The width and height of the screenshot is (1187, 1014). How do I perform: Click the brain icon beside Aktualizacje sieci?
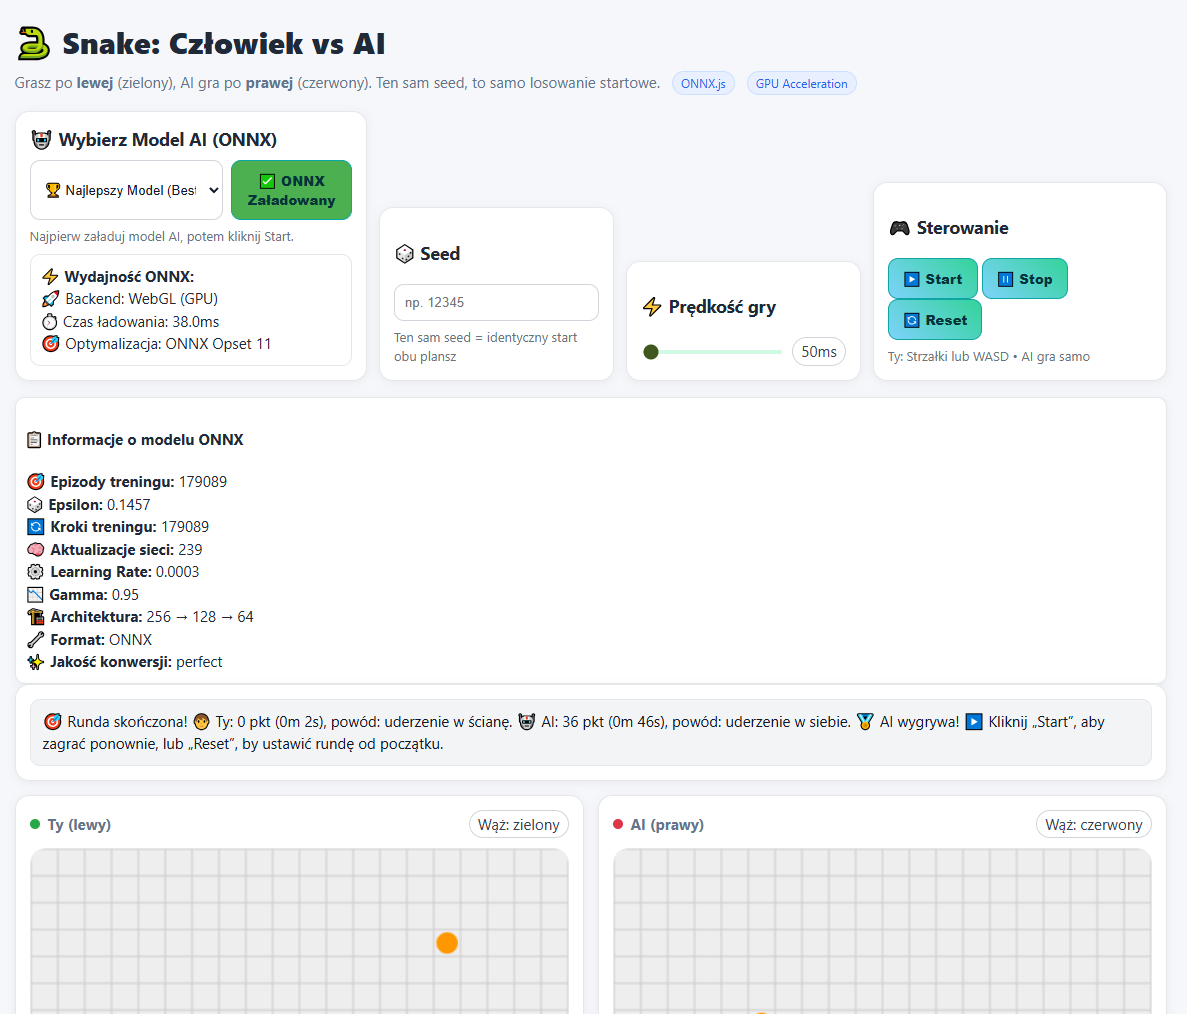click(x=36, y=550)
